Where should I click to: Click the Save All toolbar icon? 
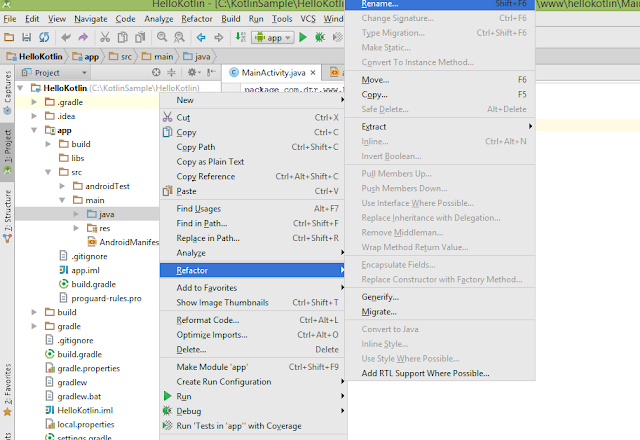click(x=27, y=38)
